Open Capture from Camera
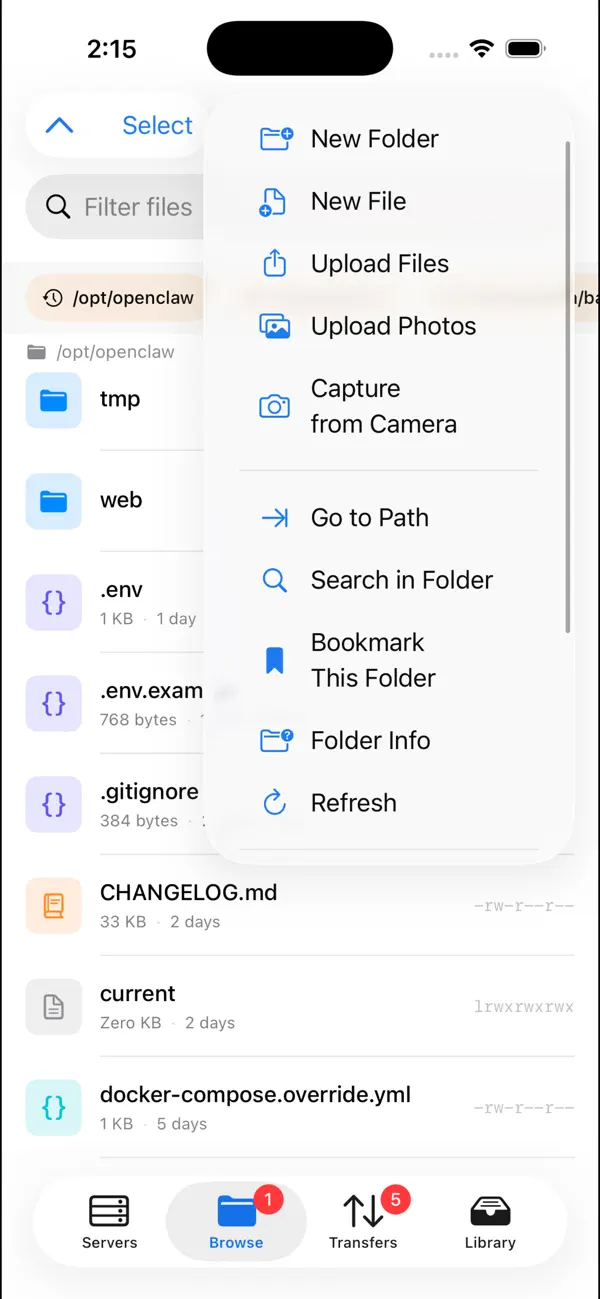Screen dimensions: 600x1299 coord(385,405)
